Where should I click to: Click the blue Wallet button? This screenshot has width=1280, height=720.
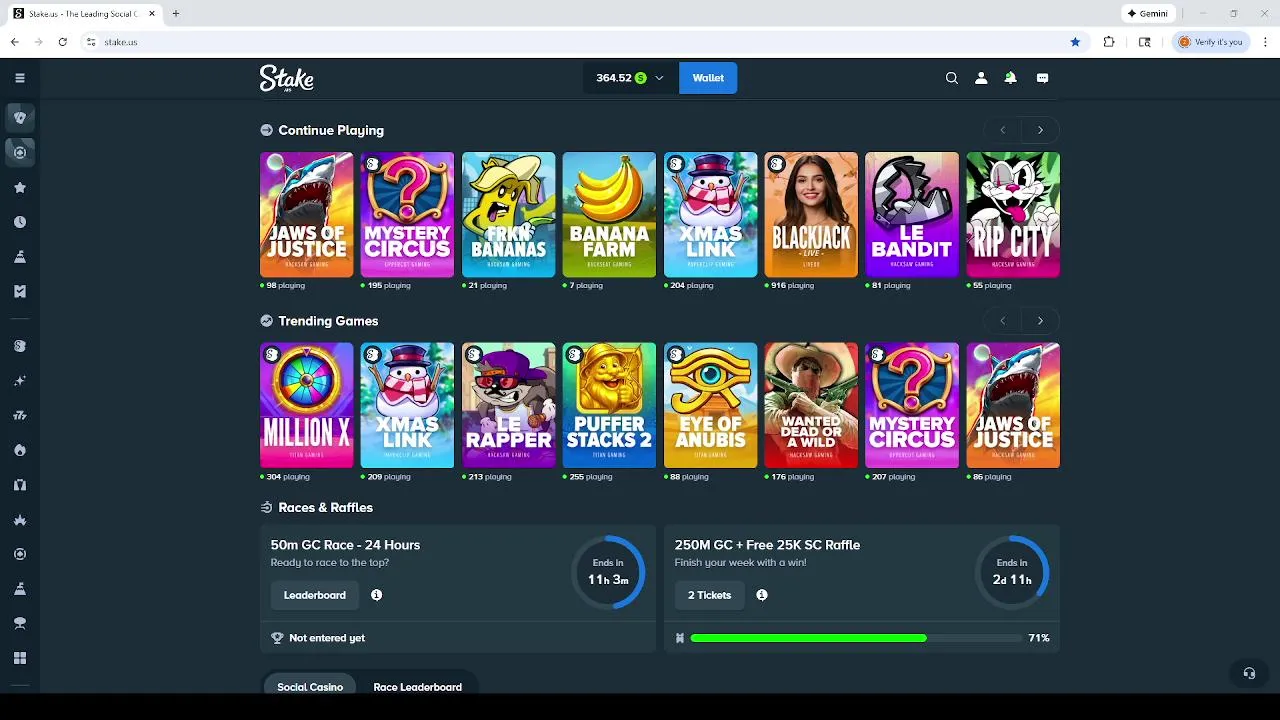[708, 78]
